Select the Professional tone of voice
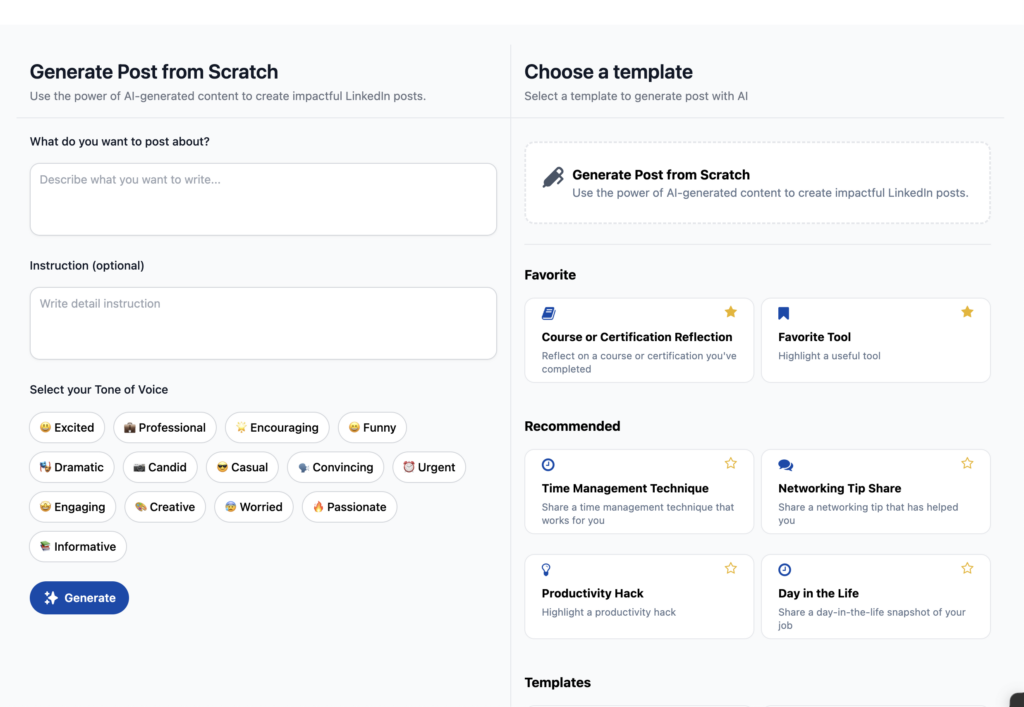The height and width of the screenshot is (707, 1024). click(x=165, y=427)
